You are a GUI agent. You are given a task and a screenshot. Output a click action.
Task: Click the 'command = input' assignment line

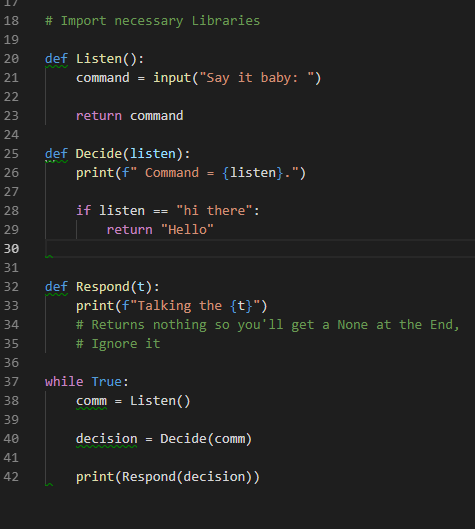[x=198, y=78]
